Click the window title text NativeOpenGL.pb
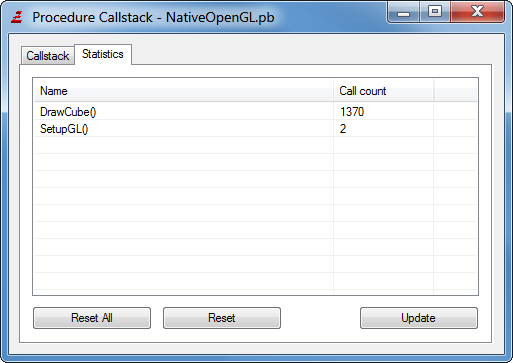513x363 pixels. [x=220, y=17]
